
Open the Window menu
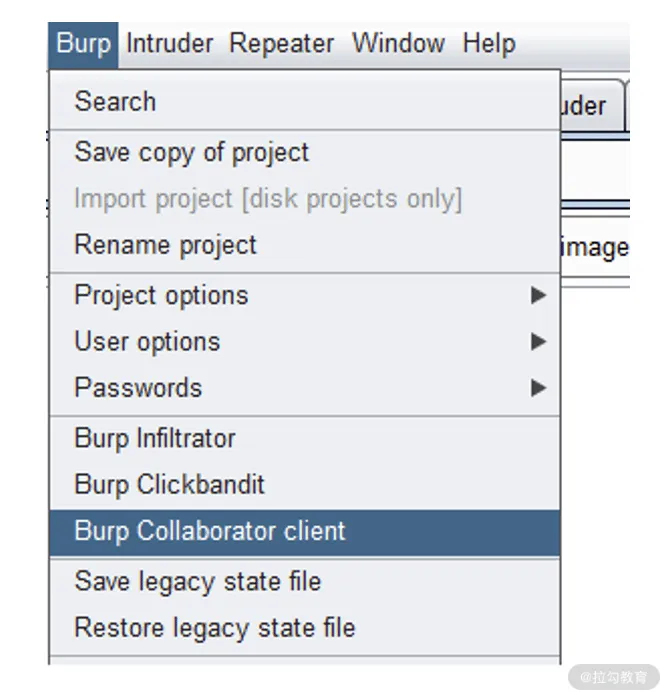pyautogui.click(x=398, y=45)
